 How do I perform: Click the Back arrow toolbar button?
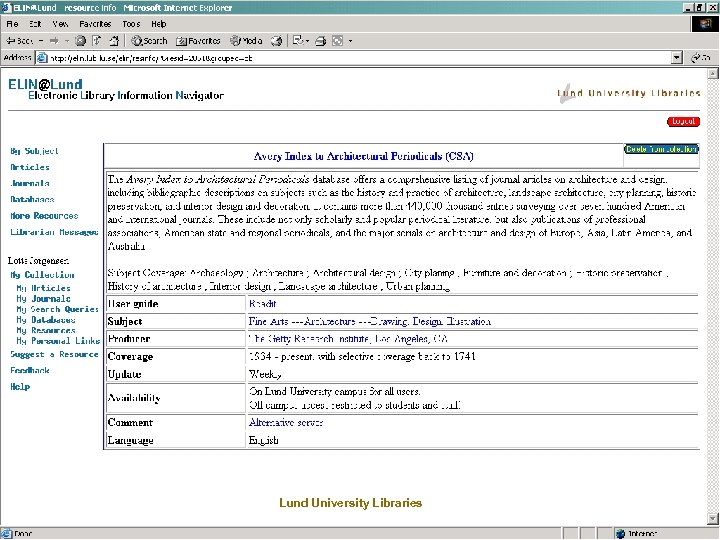20,41
